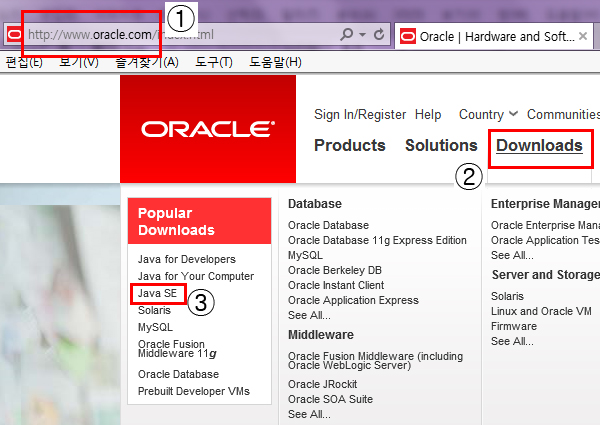The height and width of the screenshot is (425, 600).
Task: Open the 도움말(H) menu
Action: [275, 62]
